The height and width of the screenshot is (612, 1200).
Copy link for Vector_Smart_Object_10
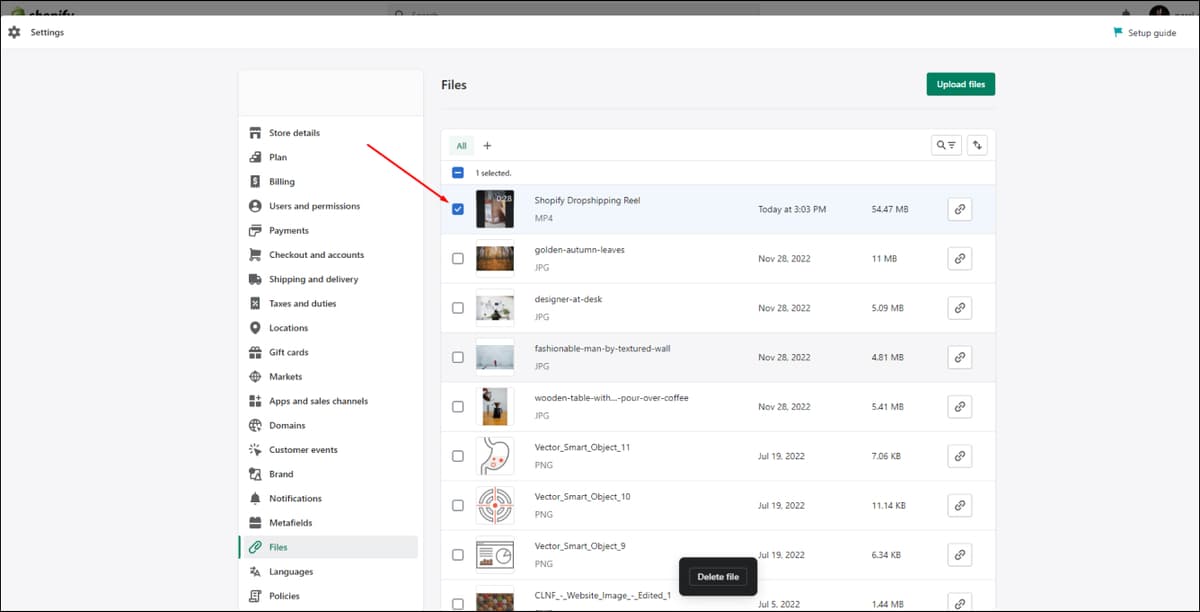[x=959, y=505]
